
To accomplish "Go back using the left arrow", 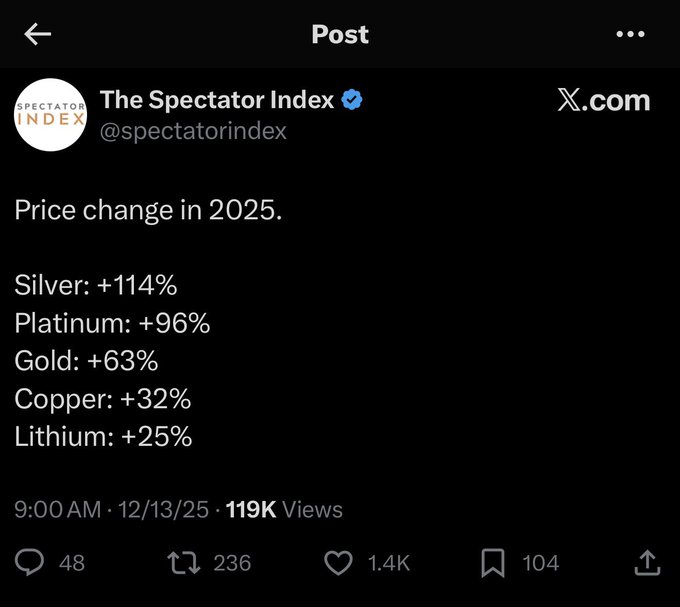I will pos(38,34).
